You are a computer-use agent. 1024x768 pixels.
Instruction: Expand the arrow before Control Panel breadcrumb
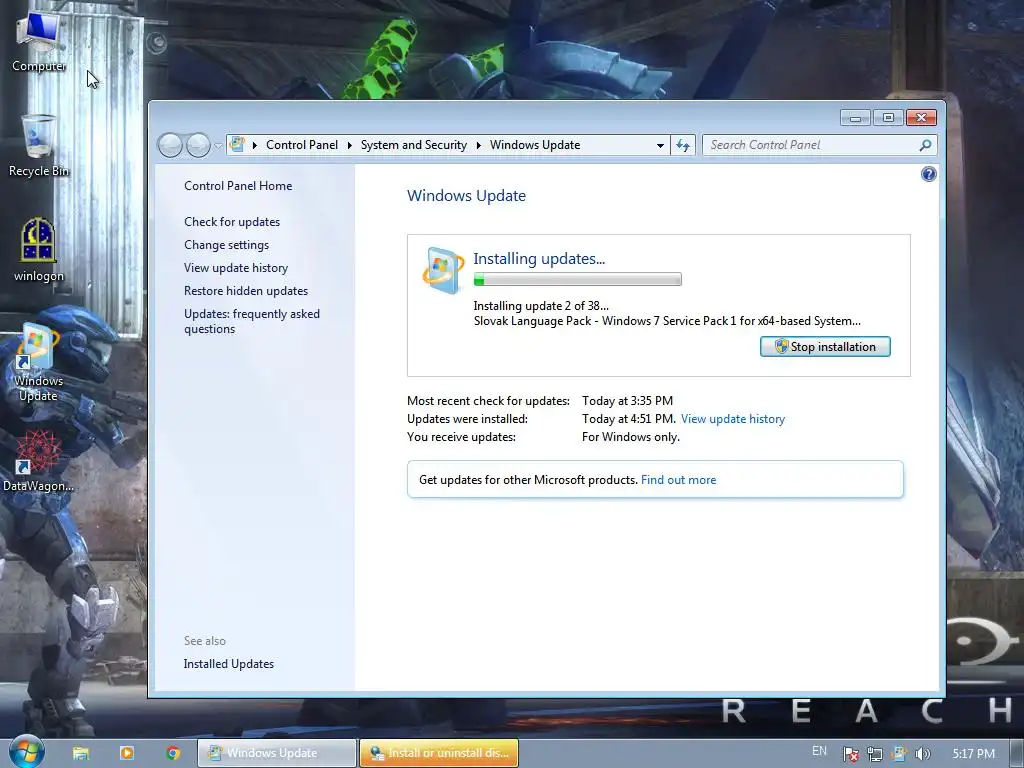pyautogui.click(x=255, y=145)
